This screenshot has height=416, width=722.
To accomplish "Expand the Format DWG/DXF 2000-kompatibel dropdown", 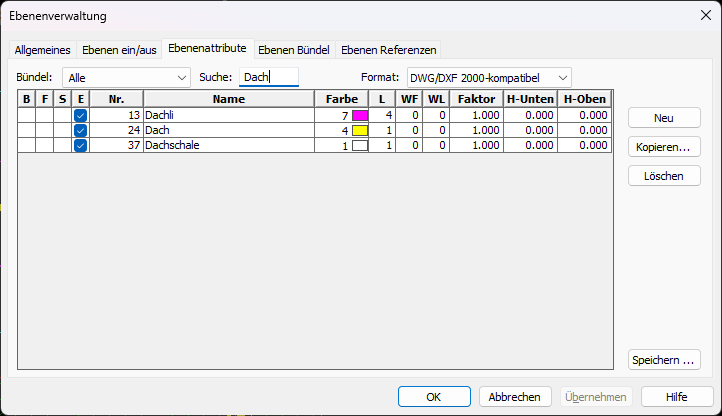I will click(489, 78).
